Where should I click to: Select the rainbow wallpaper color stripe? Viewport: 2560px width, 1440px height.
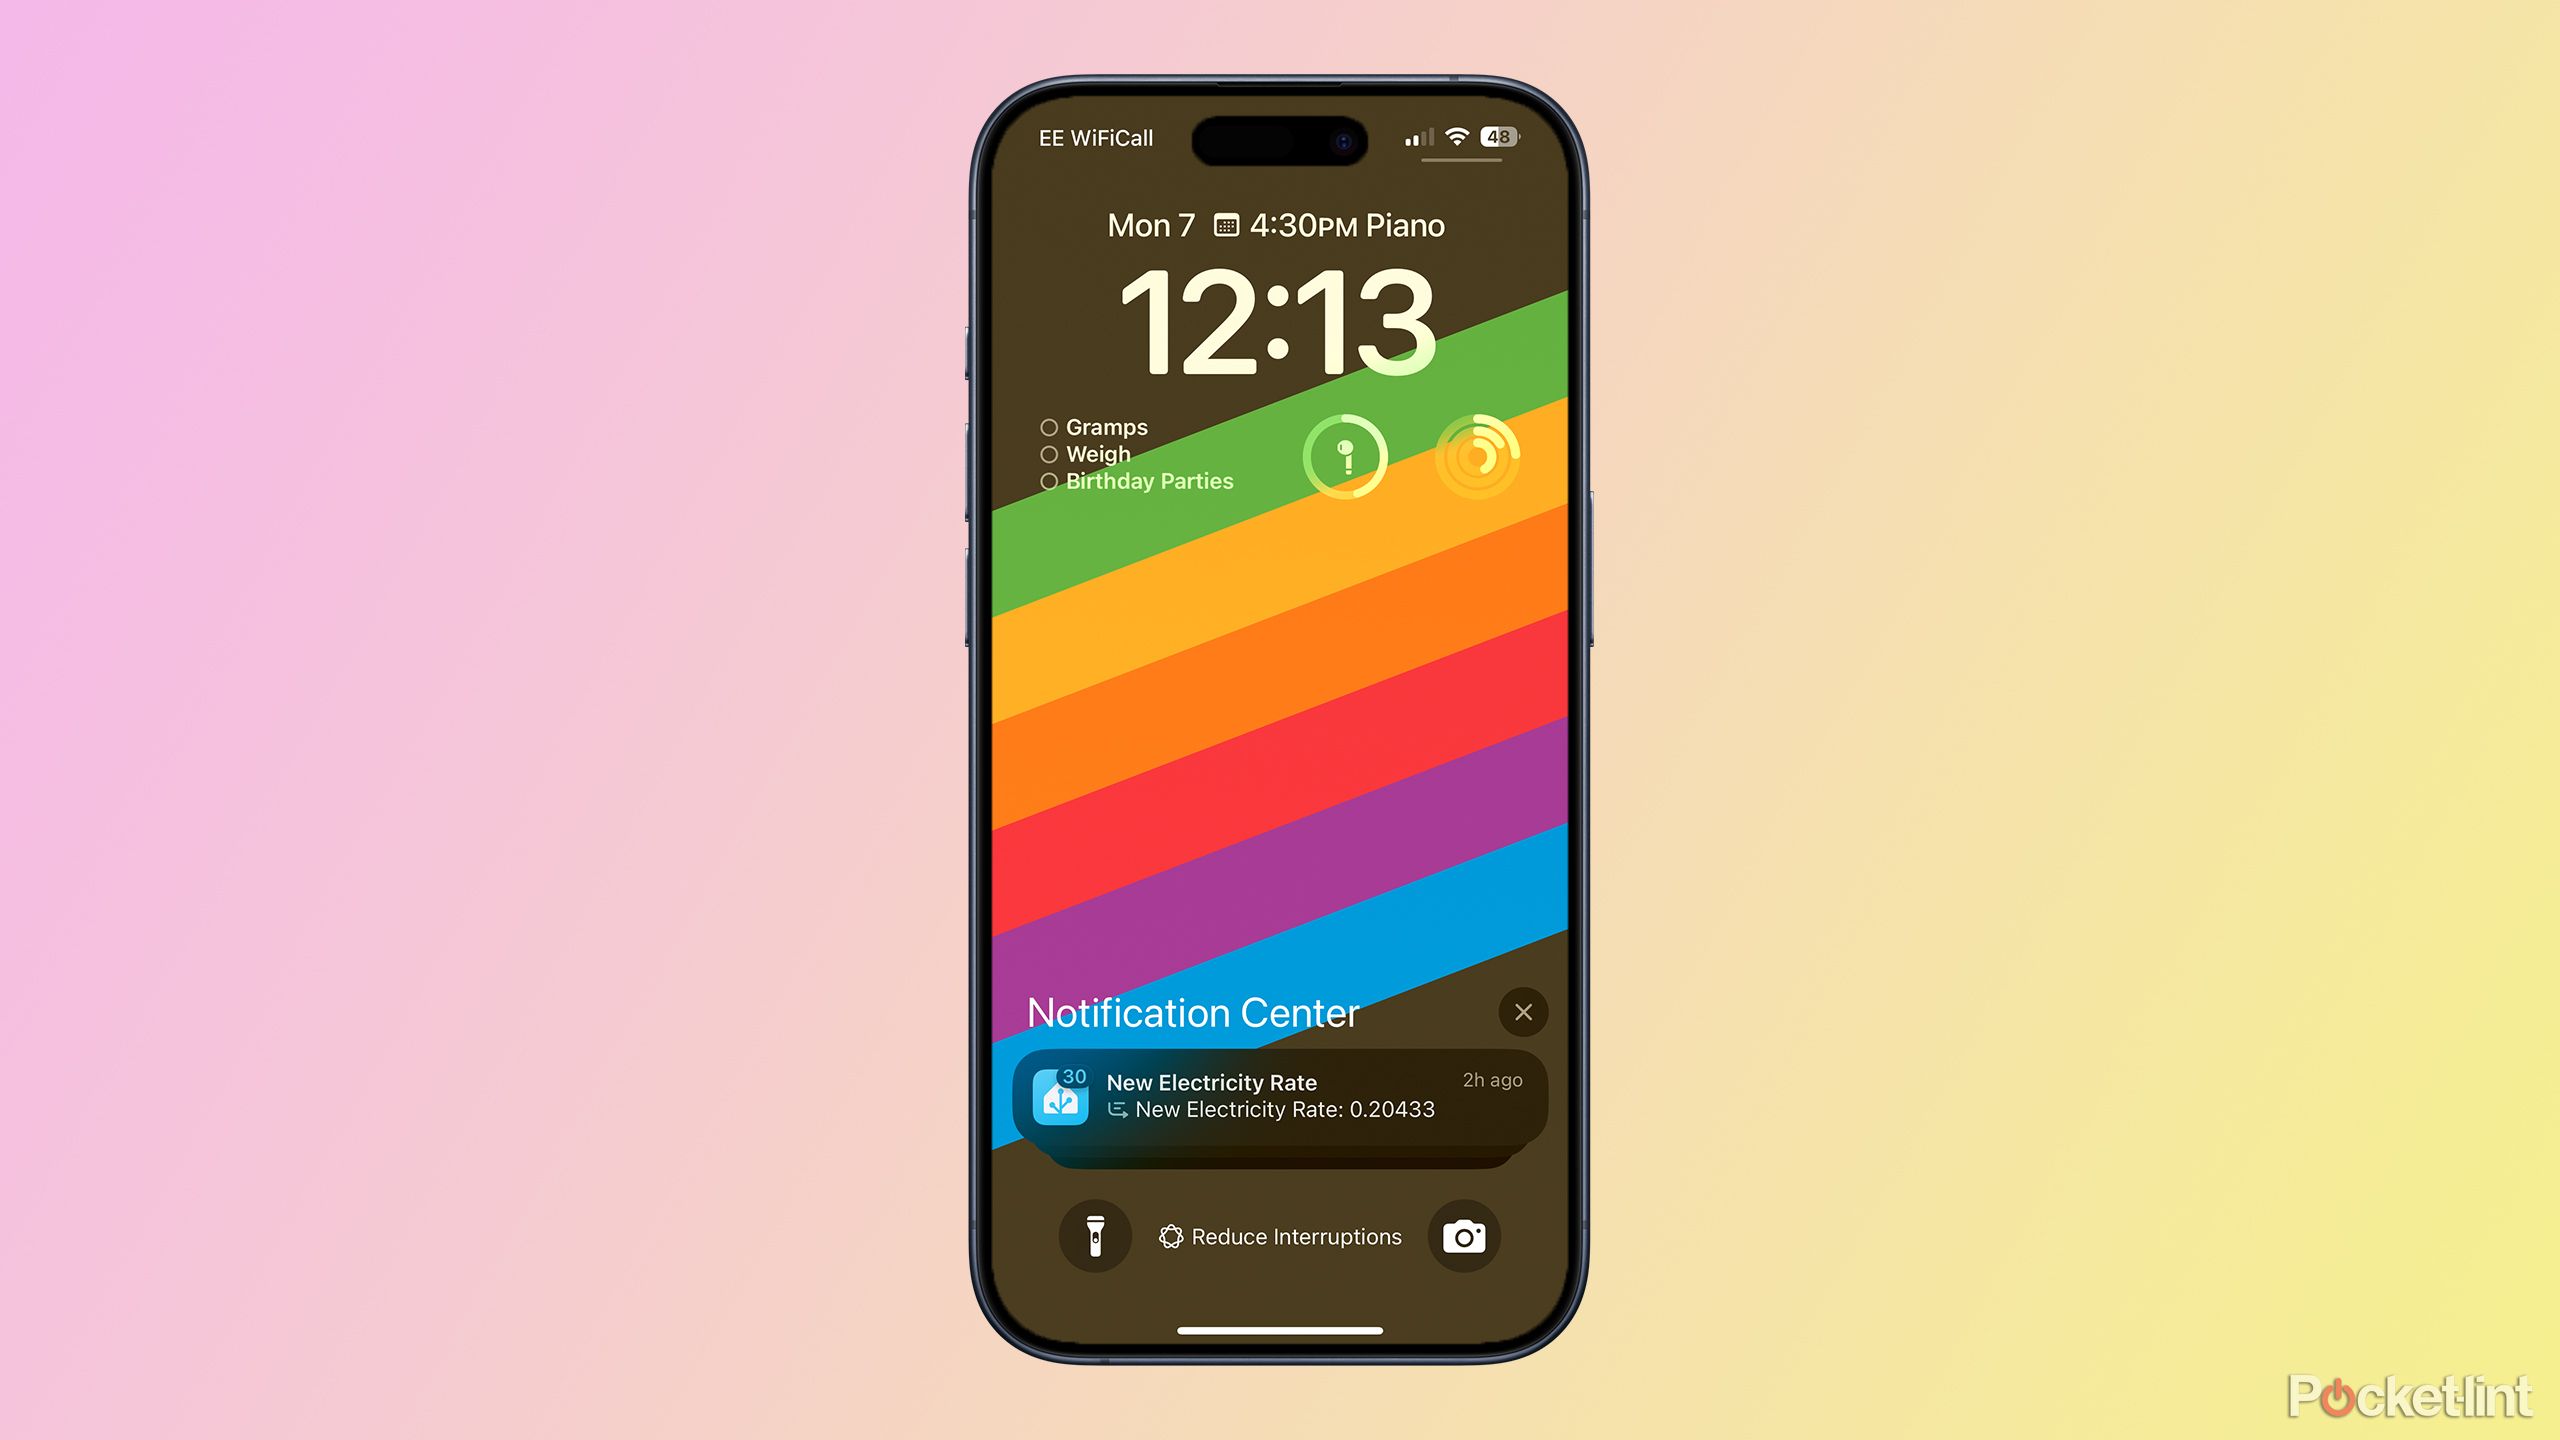pyautogui.click(x=1278, y=738)
